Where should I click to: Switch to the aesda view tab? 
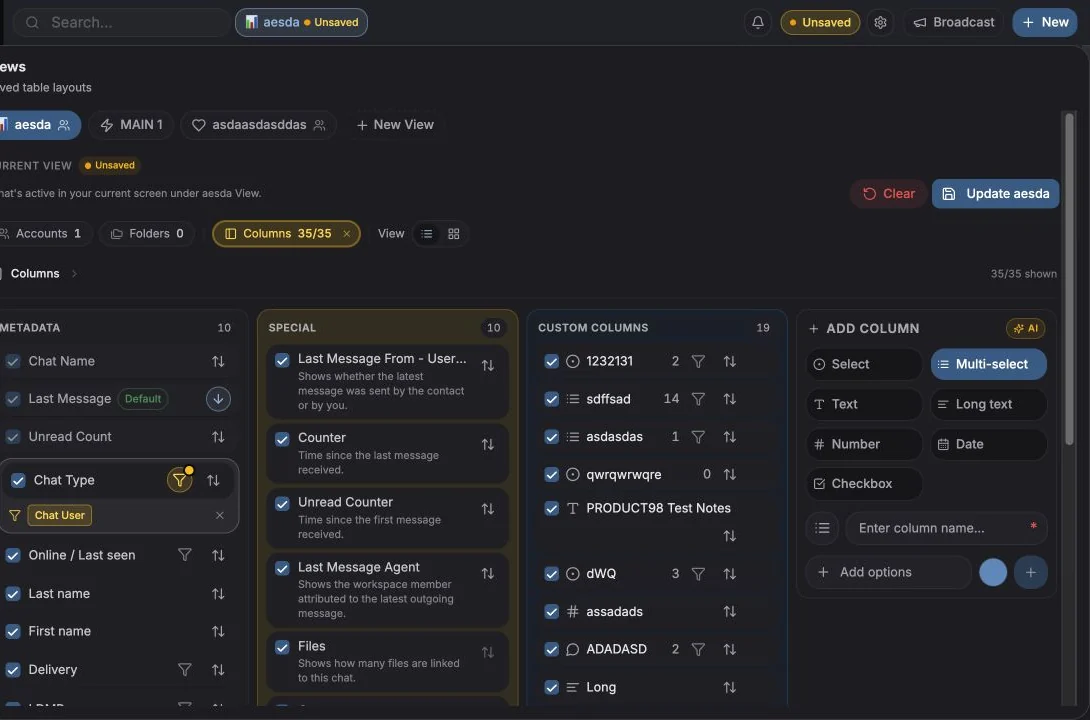tap(39, 125)
